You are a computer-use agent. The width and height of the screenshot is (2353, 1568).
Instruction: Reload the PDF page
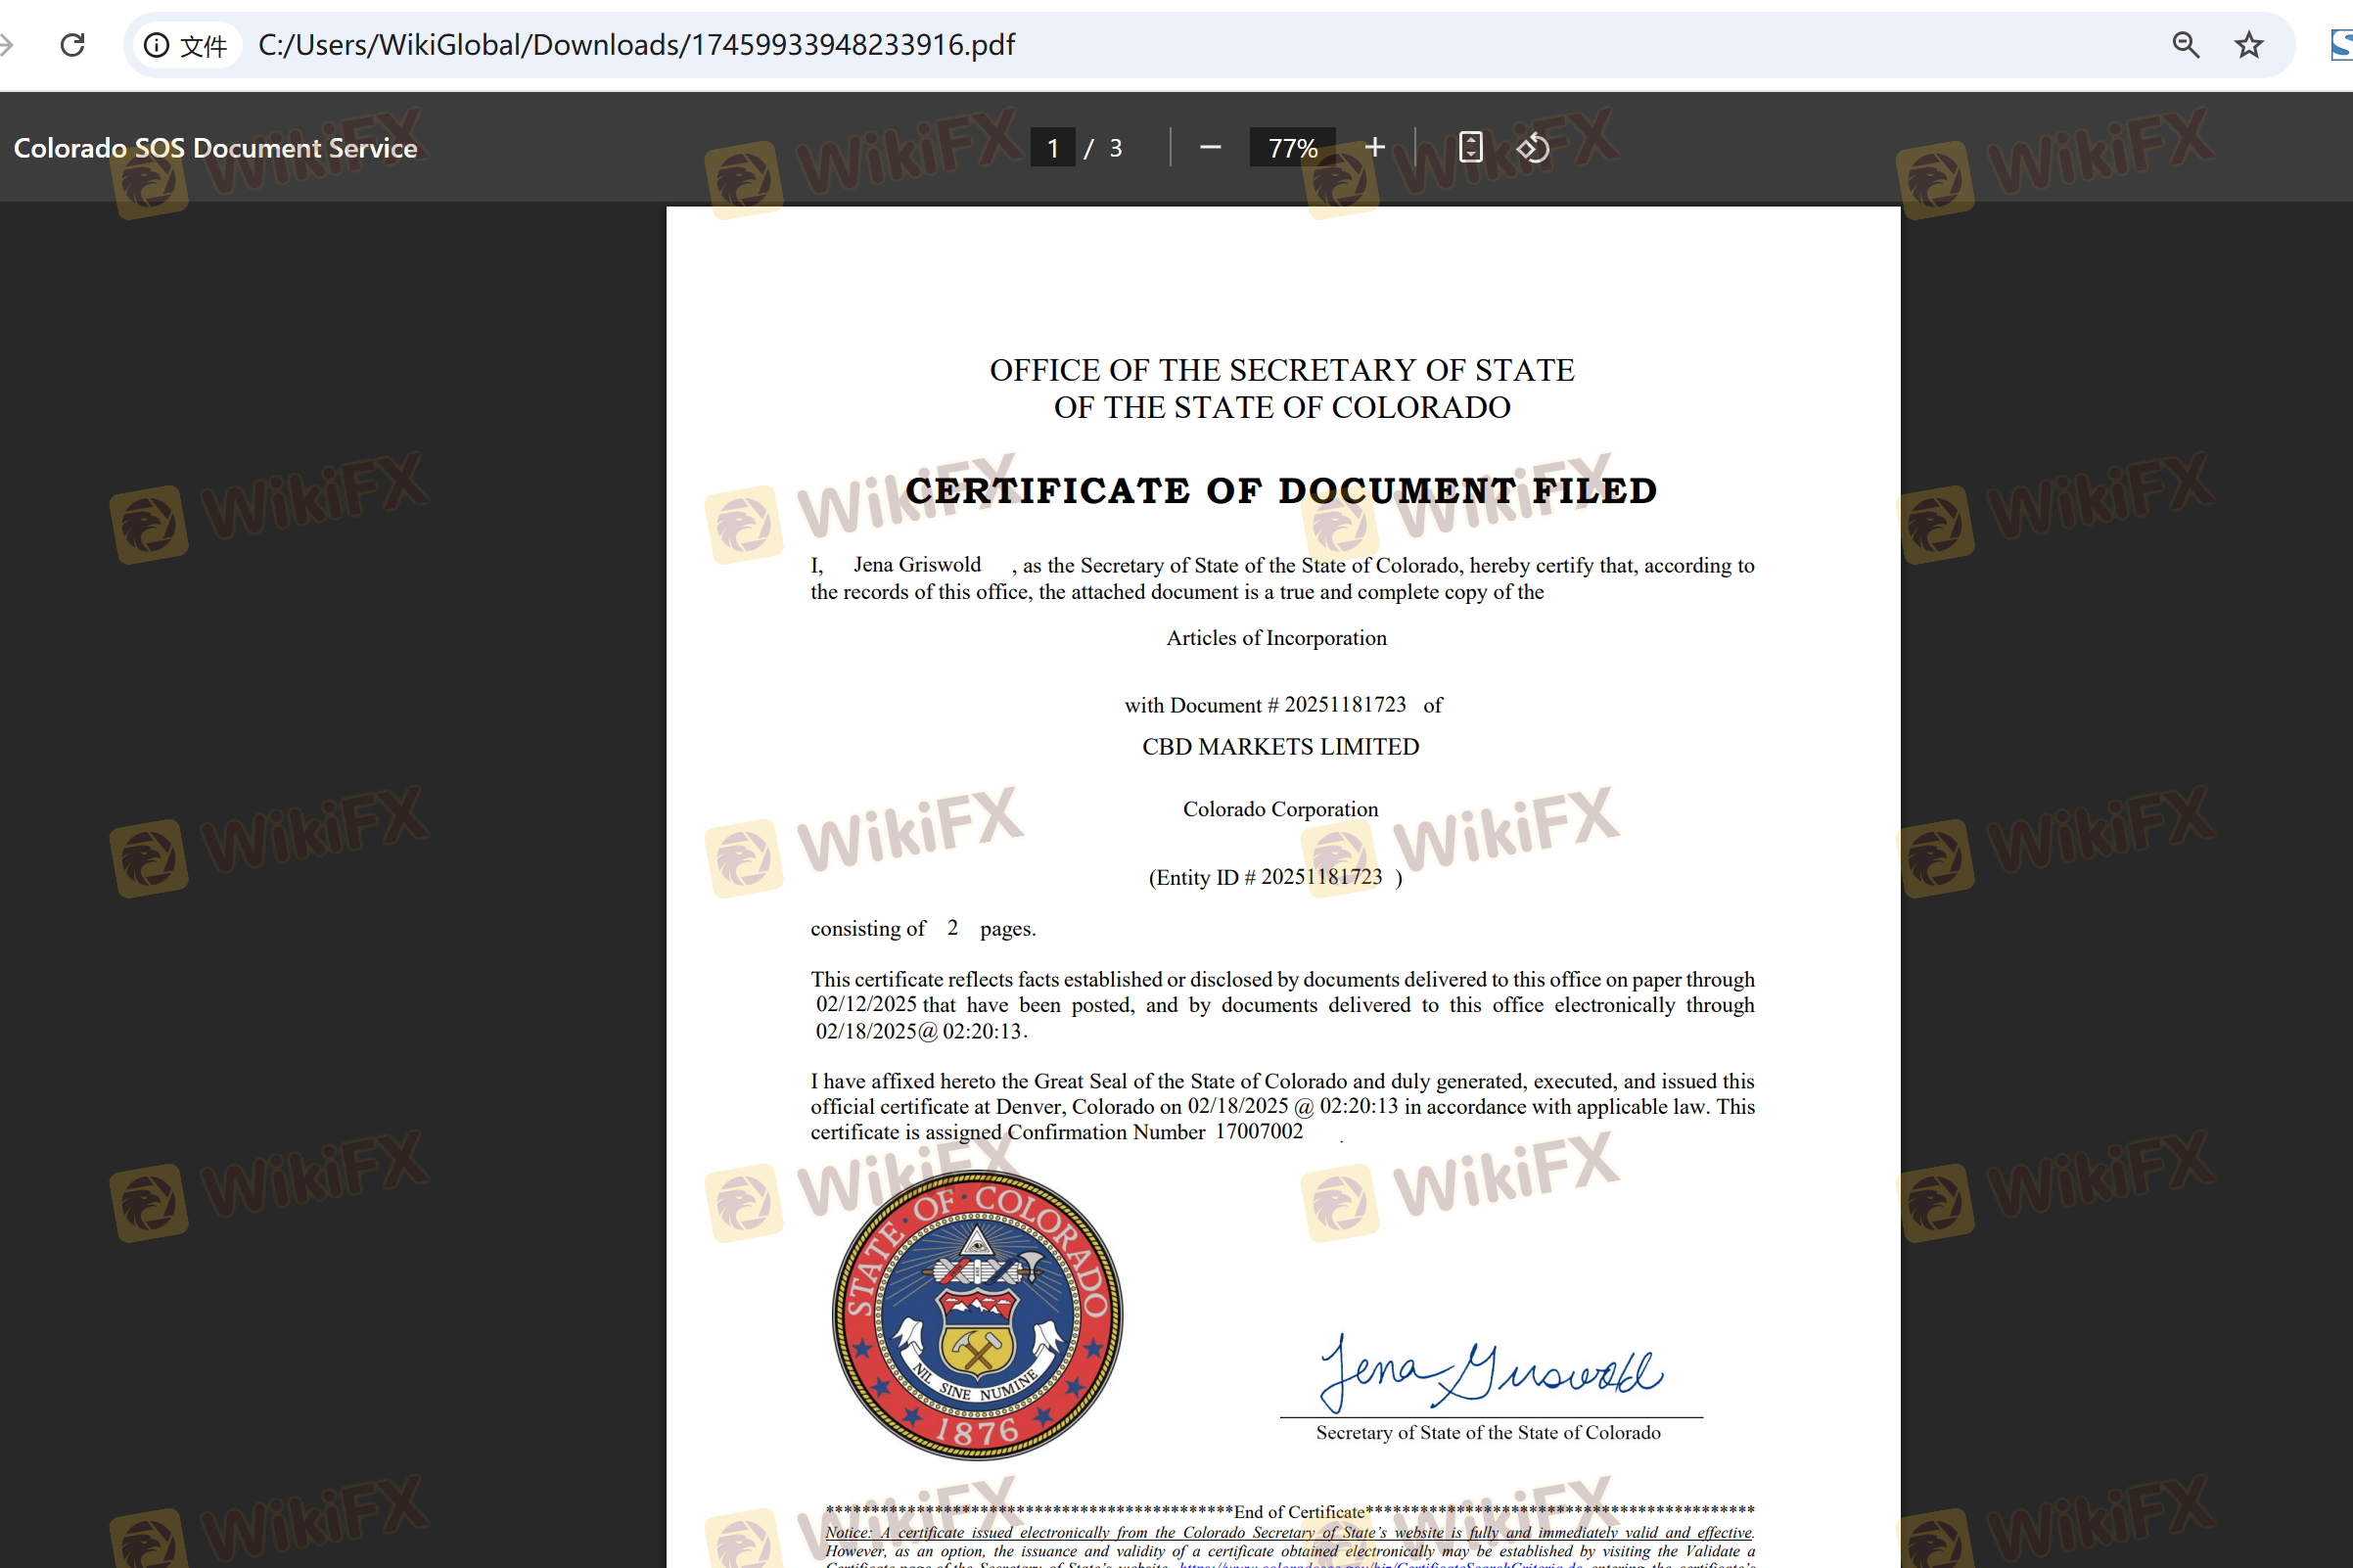72,45
